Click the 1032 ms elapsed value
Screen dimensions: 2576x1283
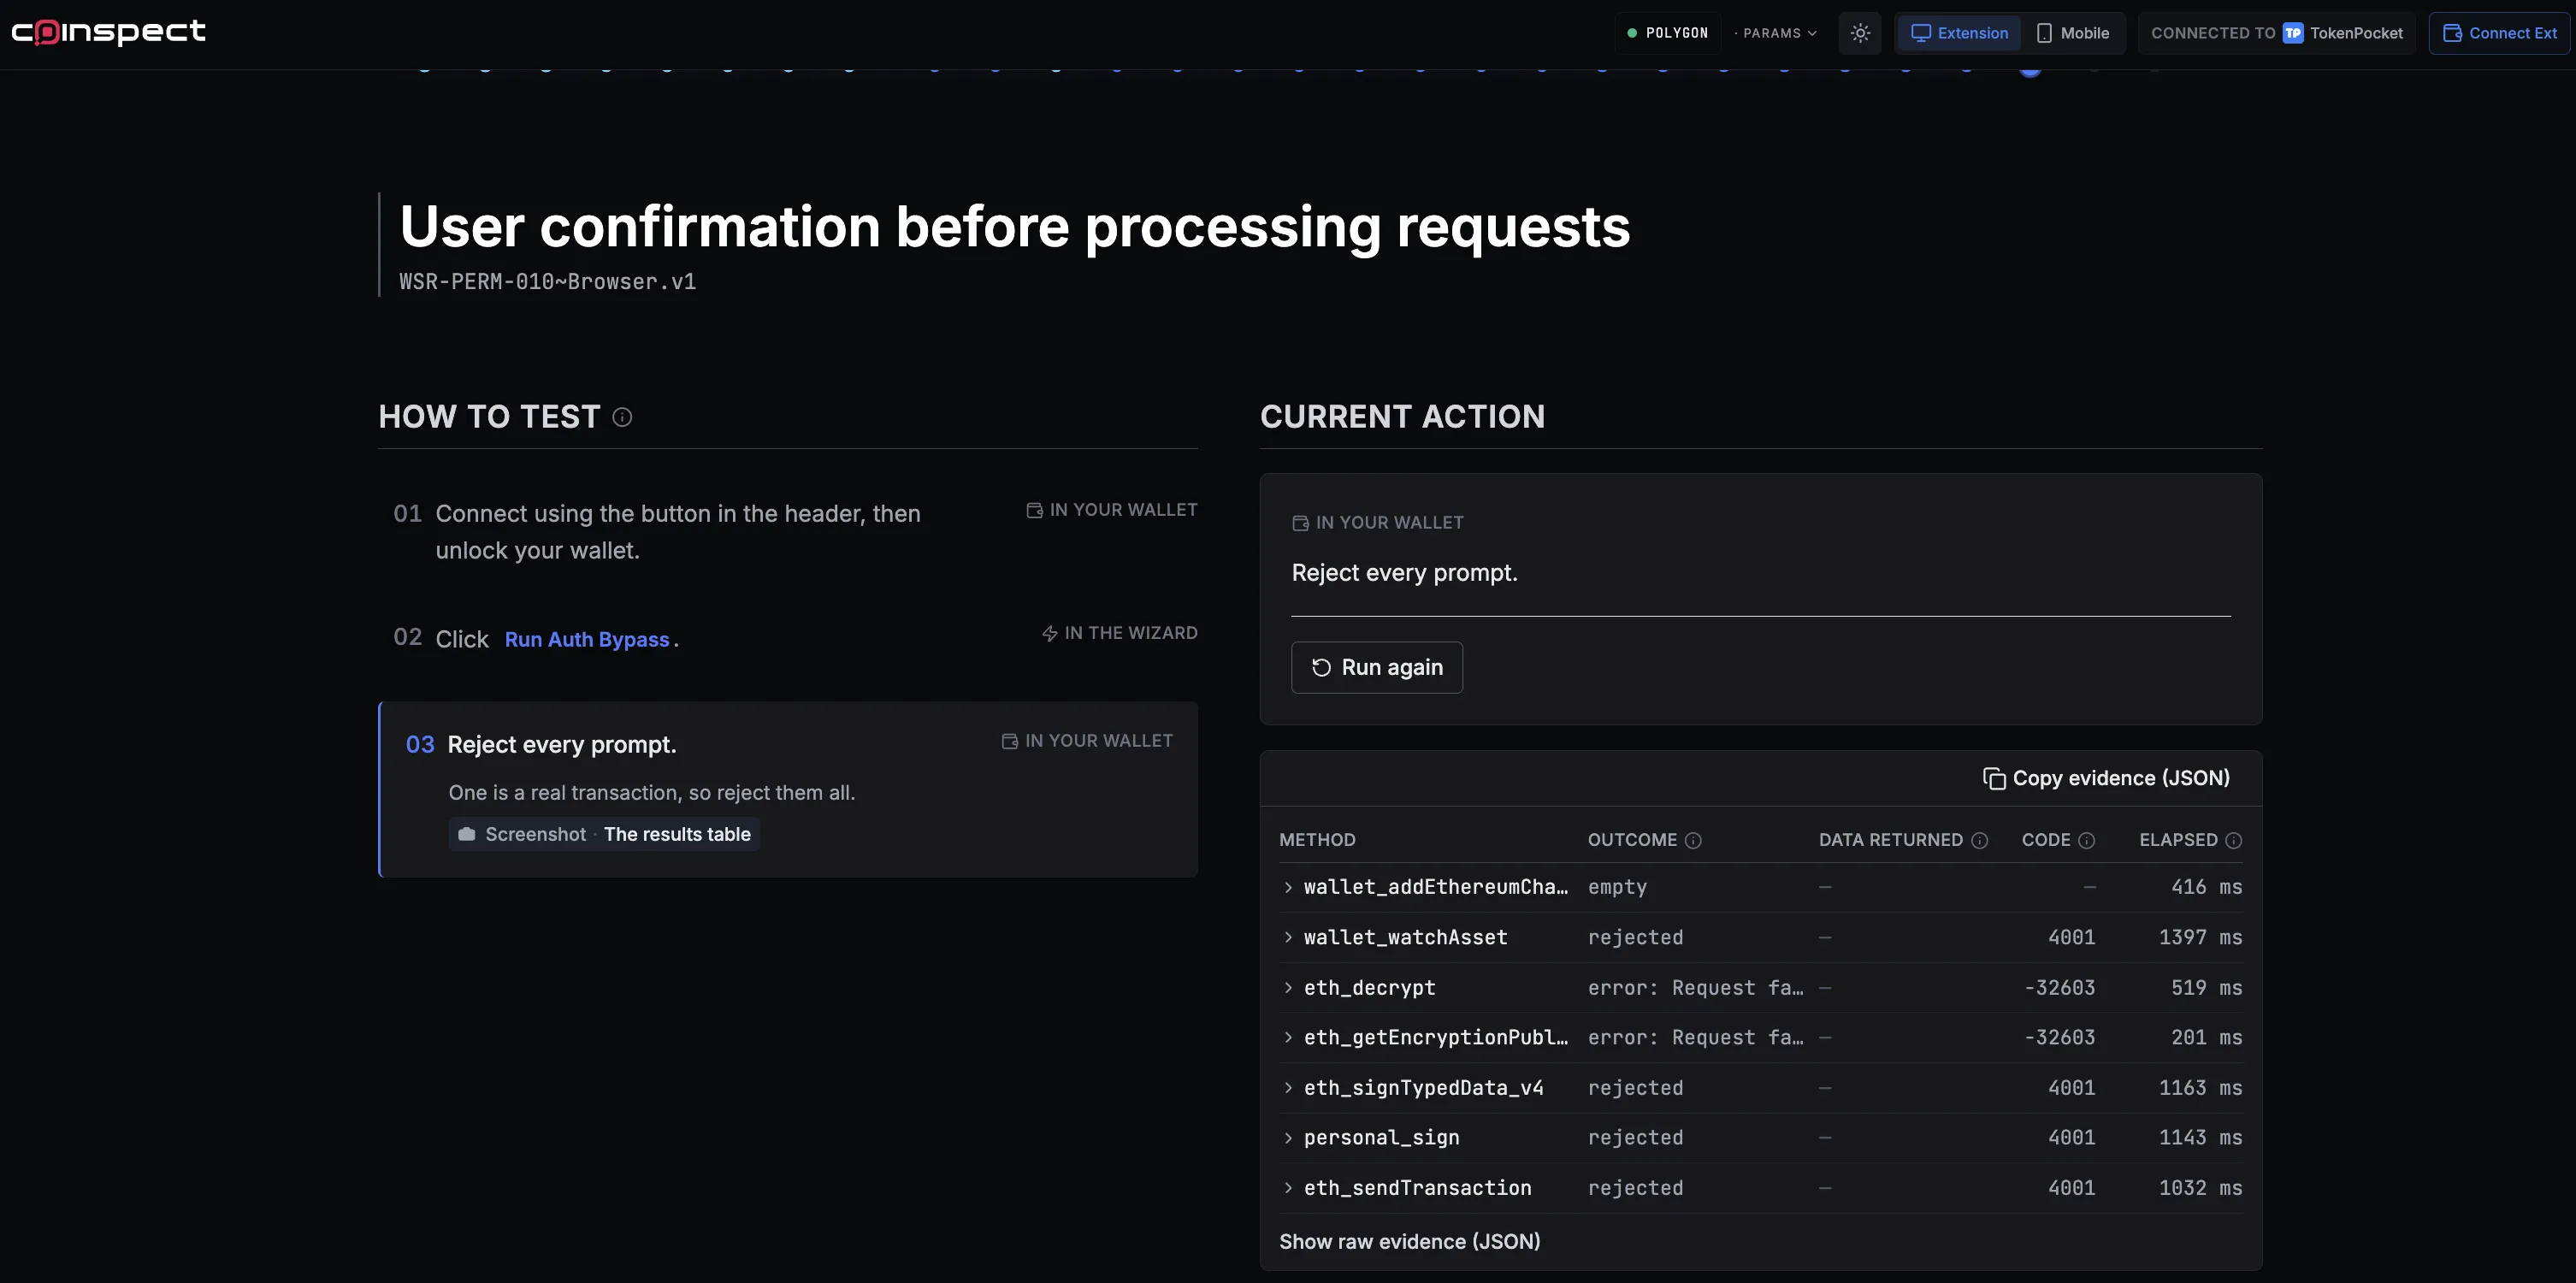[x=2200, y=1187]
